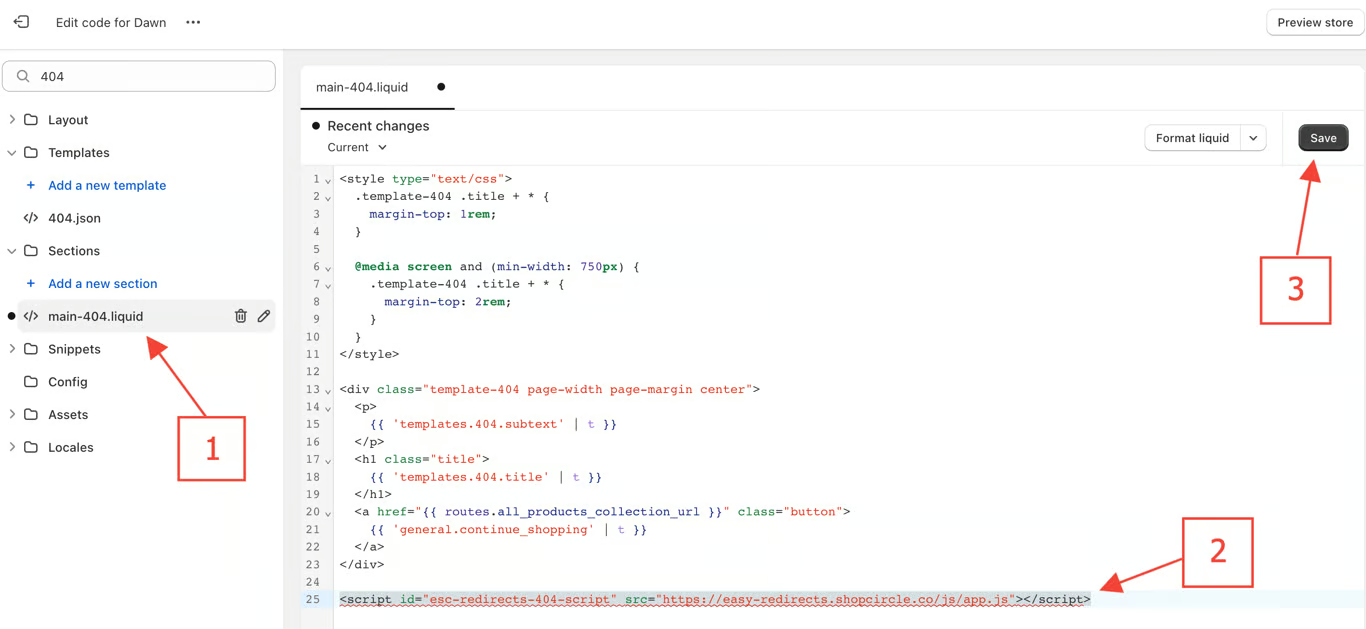Collapse the Sections folder chevron

[x=12, y=251]
